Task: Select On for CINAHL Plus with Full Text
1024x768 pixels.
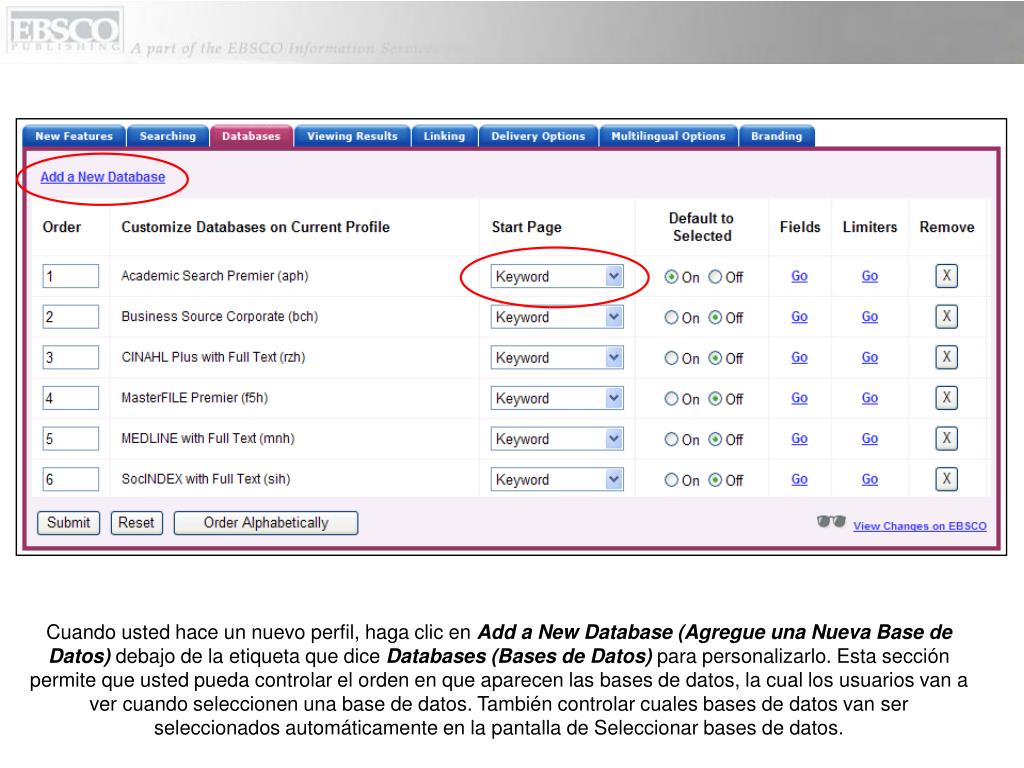Action: 671,358
